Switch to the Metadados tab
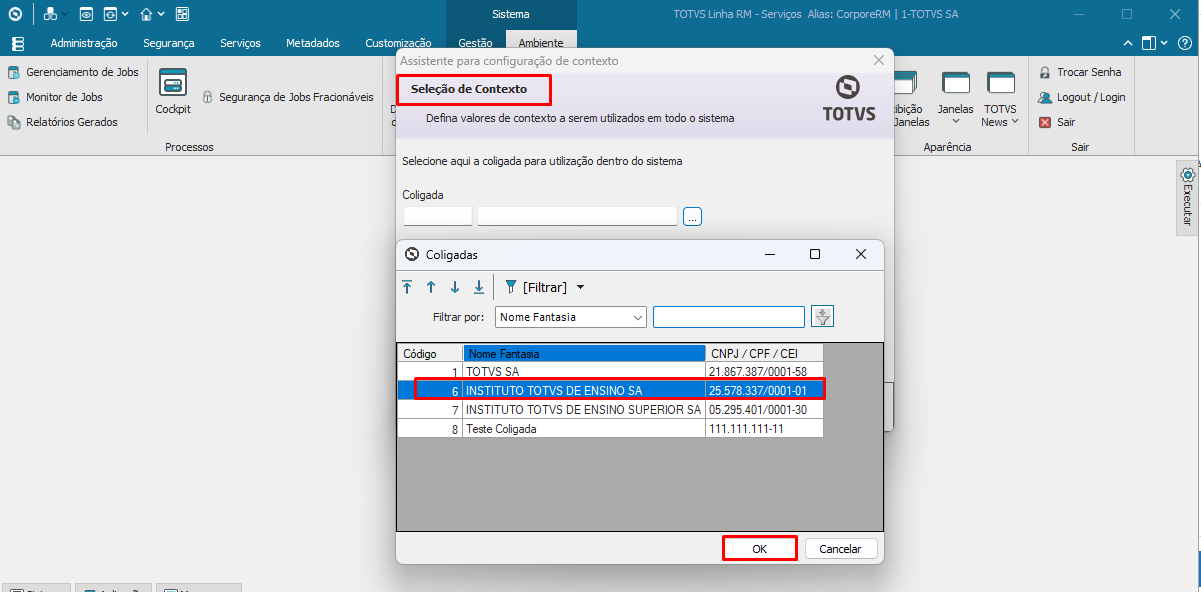Viewport: 1201px width, 592px height. click(x=313, y=43)
